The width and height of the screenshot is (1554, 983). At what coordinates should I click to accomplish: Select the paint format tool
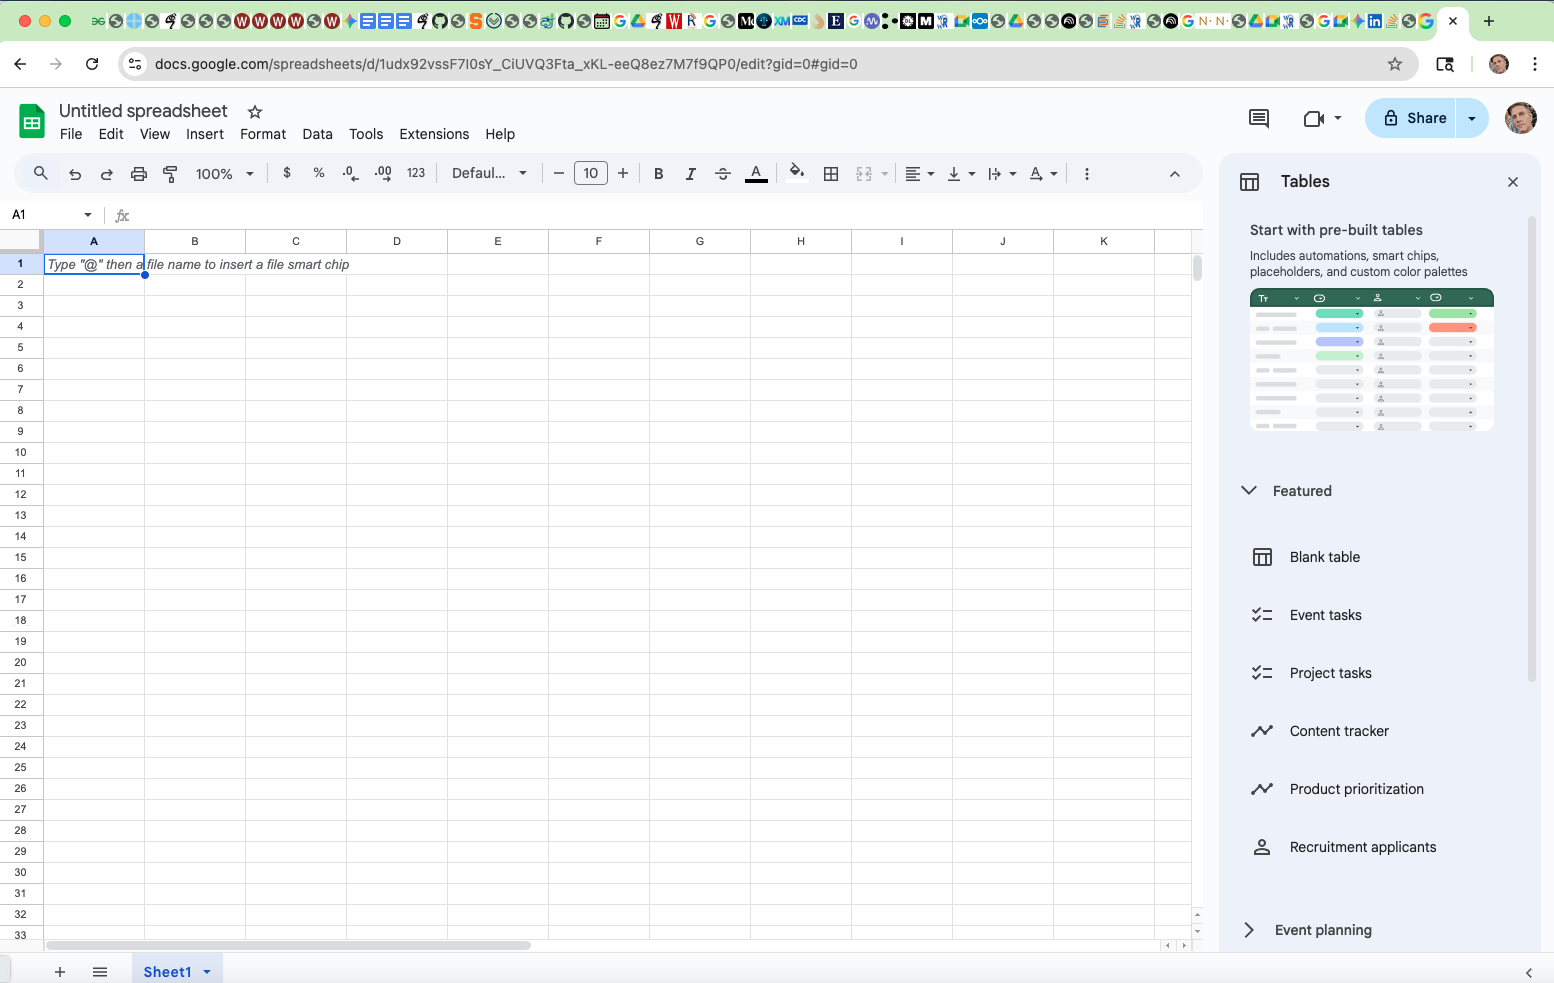tap(171, 174)
